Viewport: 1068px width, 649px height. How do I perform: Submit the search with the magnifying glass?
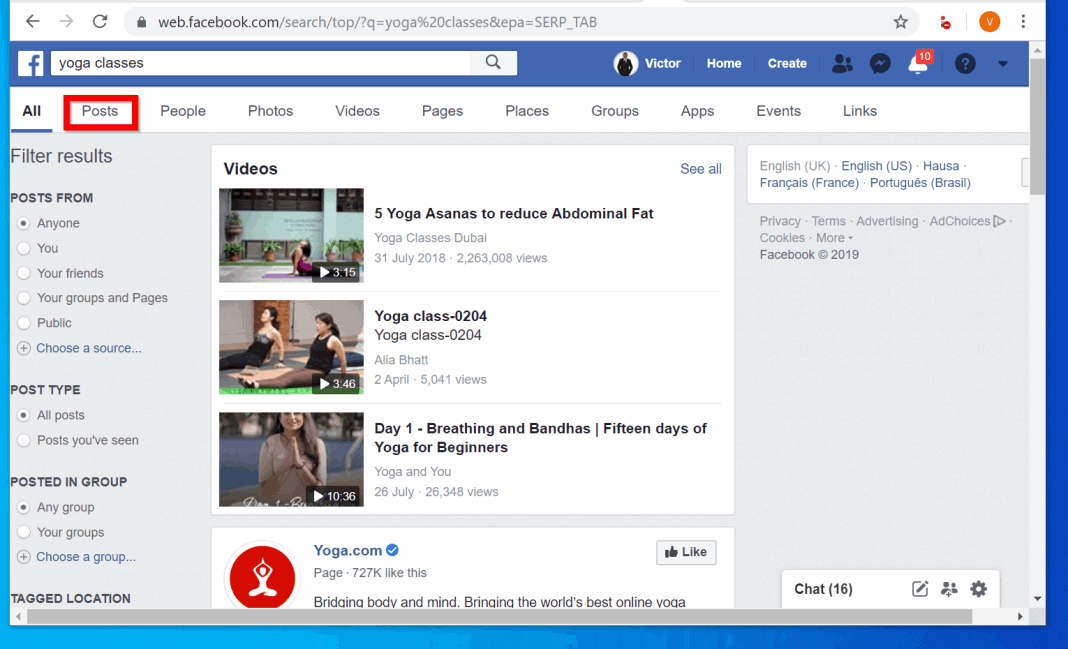pos(493,62)
